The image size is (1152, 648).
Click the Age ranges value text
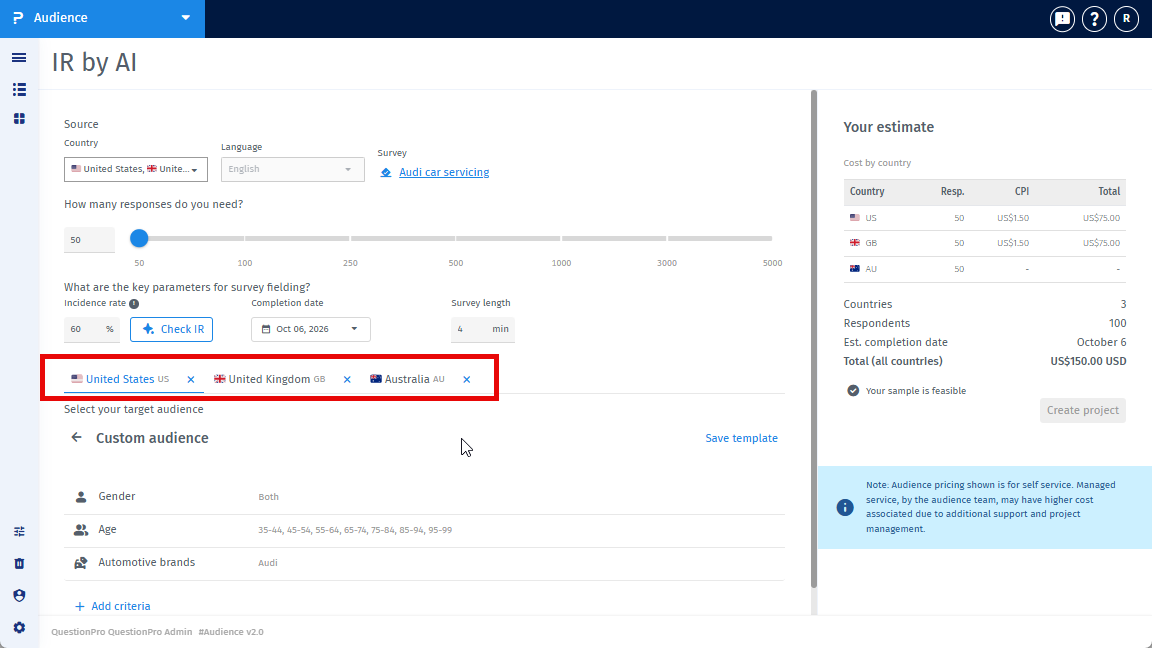(355, 530)
